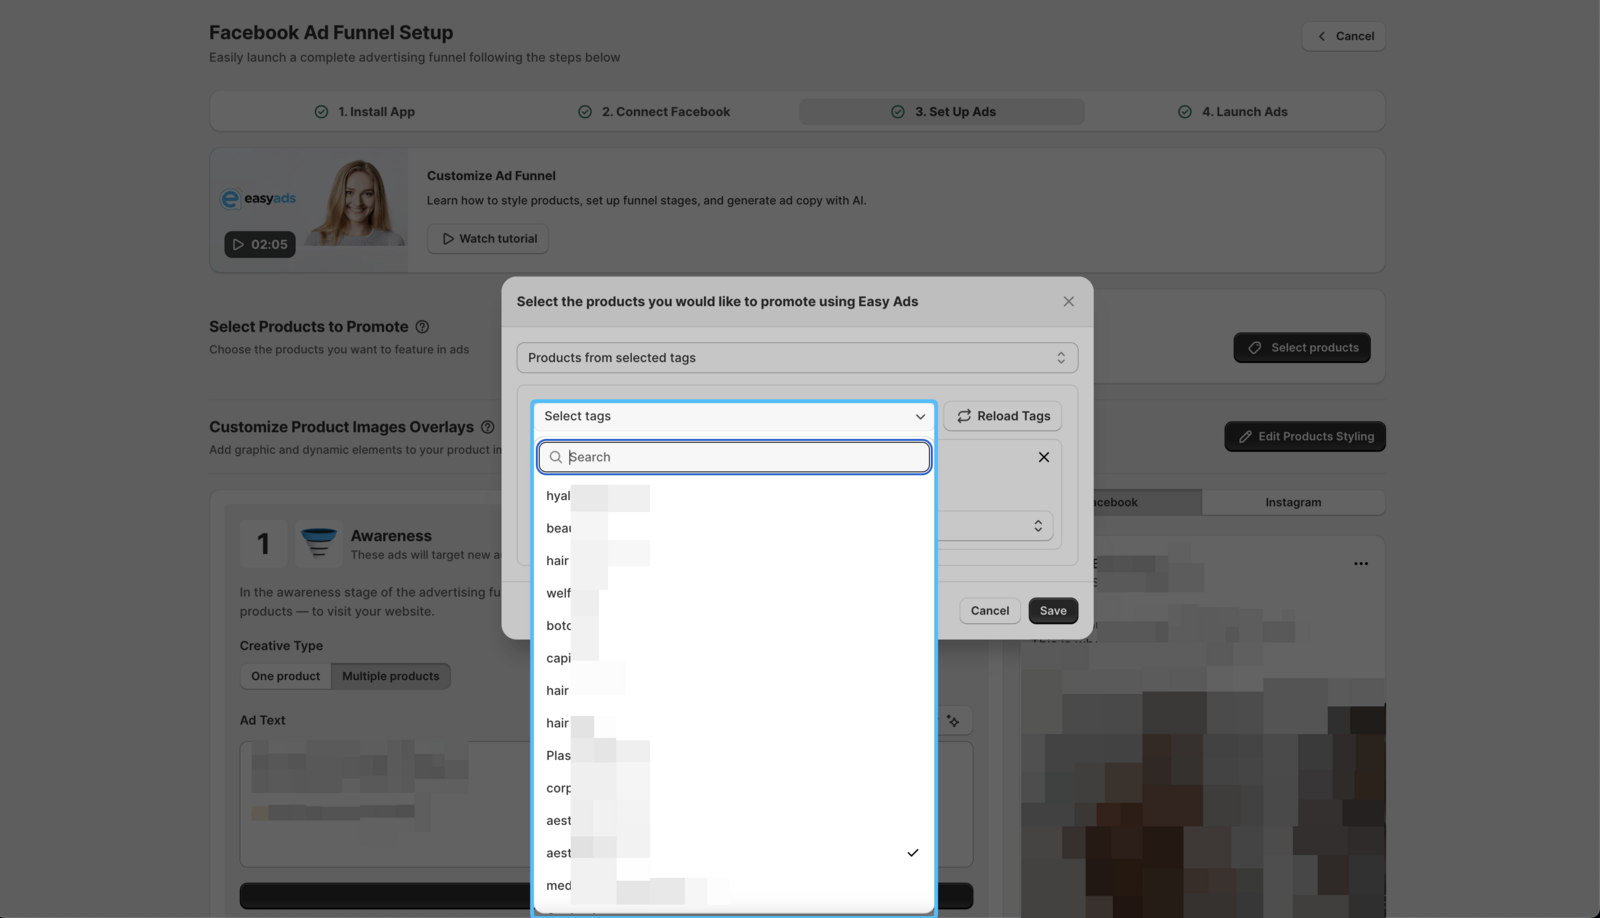The width and height of the screenshot is (1600, 918).
Task: Switch creative type to One product
Action: point(285,675)
